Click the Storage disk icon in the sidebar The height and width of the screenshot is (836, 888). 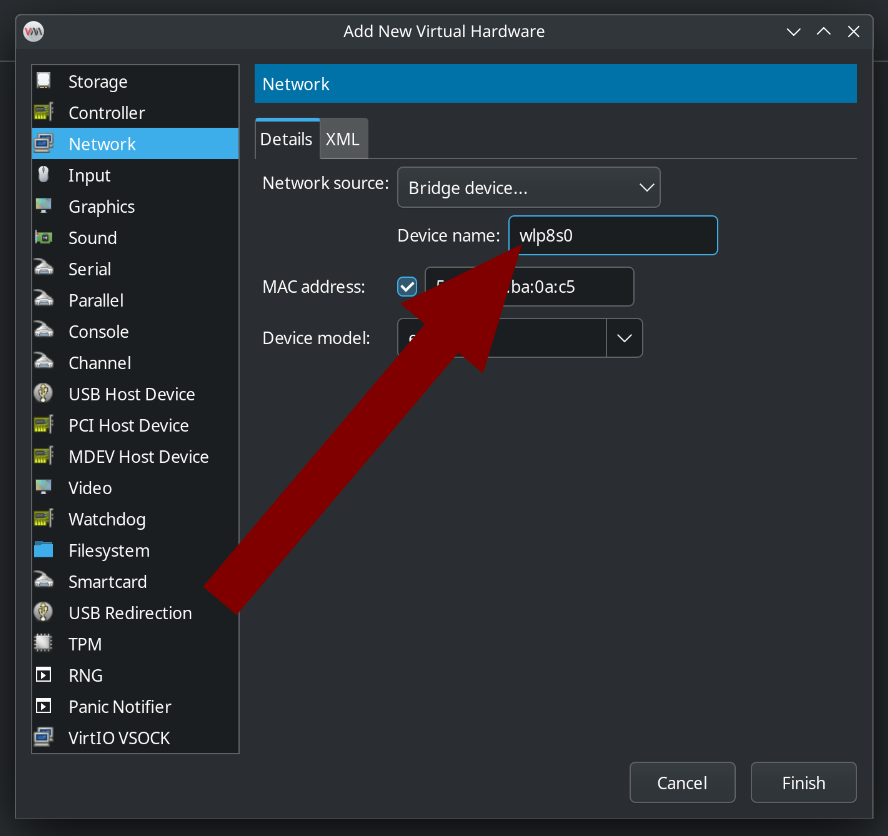pos(44,81)
